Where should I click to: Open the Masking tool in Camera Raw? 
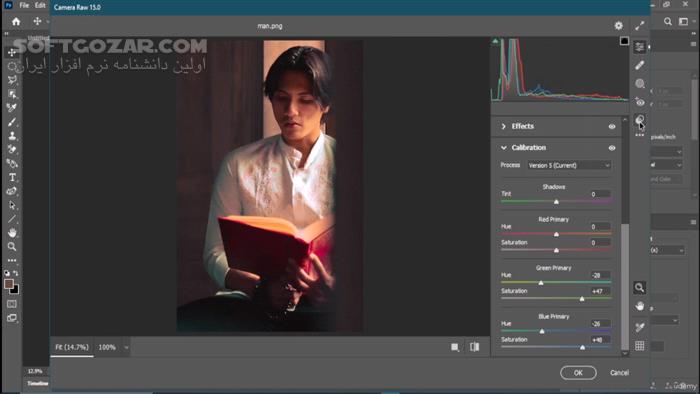click(x=640, y=83)
